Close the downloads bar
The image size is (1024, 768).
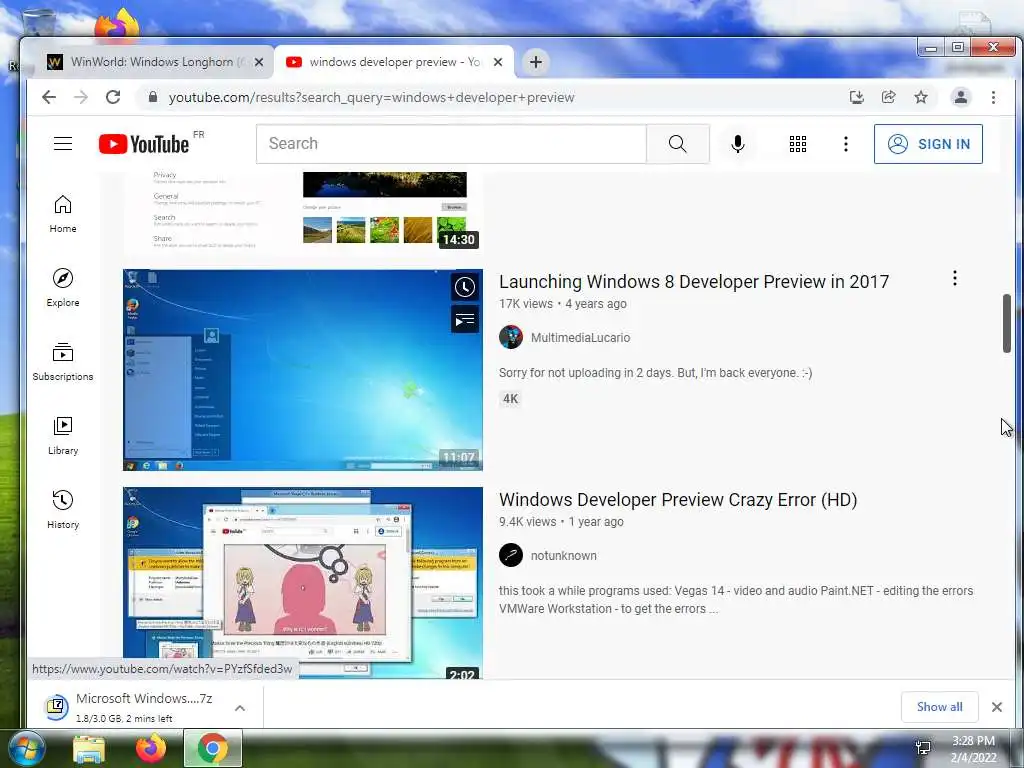(x=997, y=707)
